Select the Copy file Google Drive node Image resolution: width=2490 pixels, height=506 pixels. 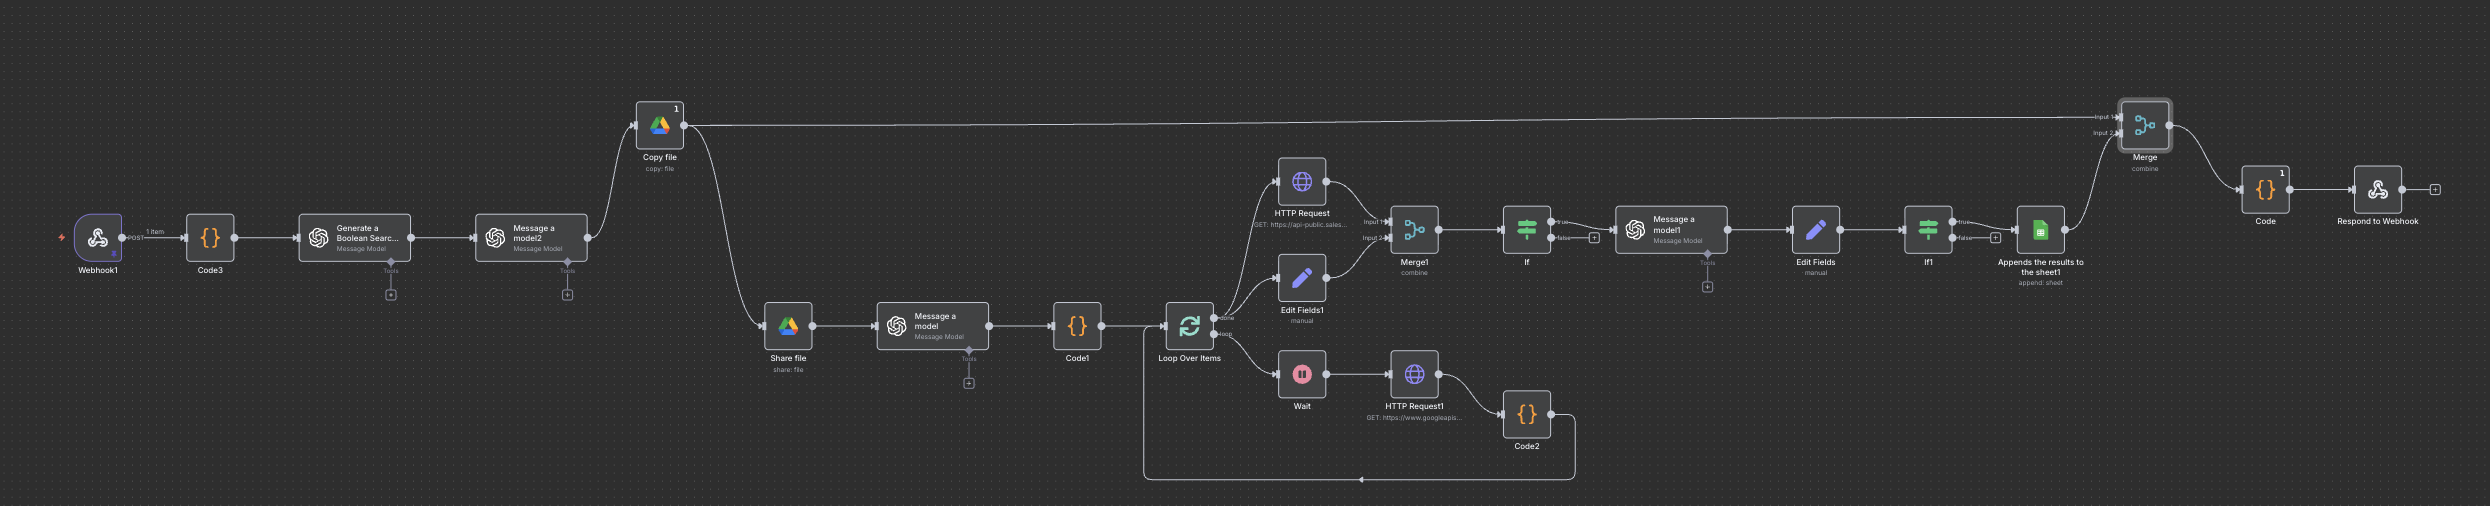click(x=660, y=126)
